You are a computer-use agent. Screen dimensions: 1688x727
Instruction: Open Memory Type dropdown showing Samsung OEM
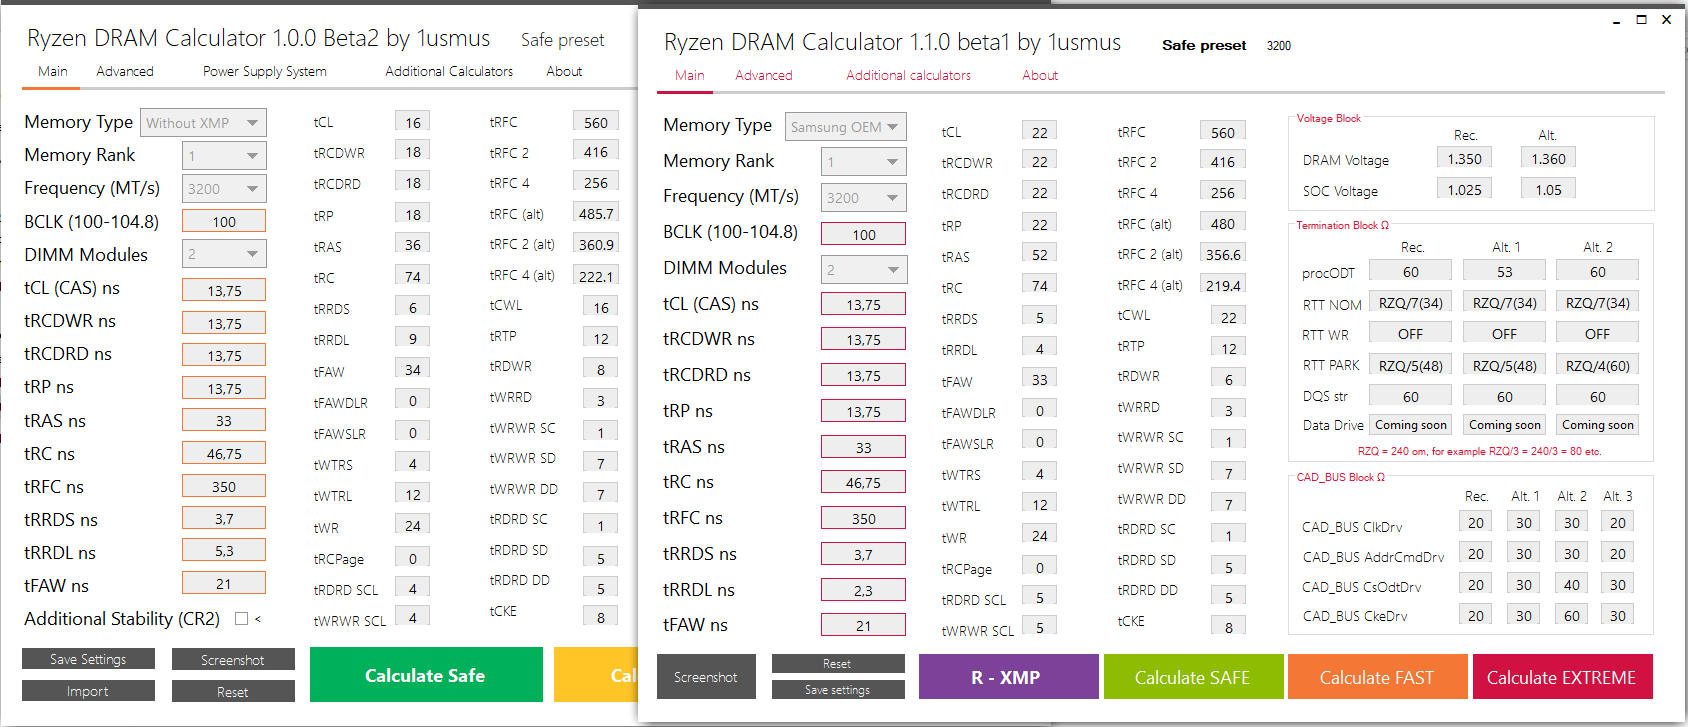pyautogui.click(x=845, y=127)
